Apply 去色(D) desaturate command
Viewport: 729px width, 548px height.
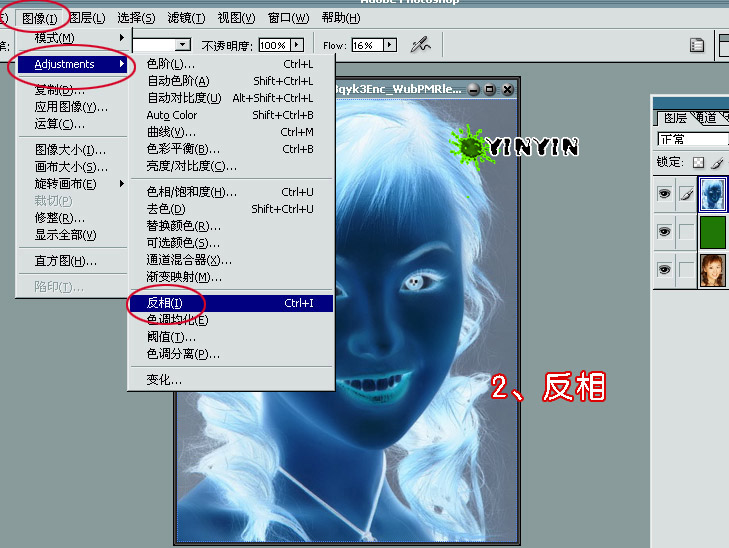coord(231,209)
